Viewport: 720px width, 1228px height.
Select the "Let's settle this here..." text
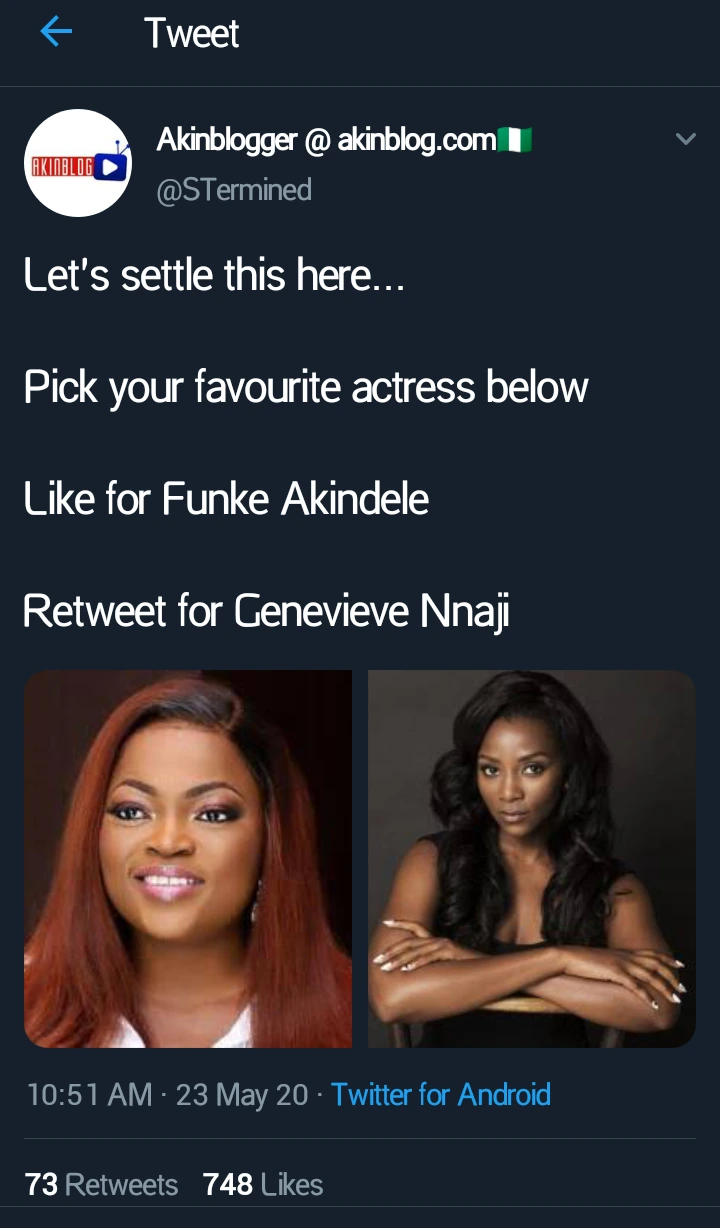click(x=214, y=274)
